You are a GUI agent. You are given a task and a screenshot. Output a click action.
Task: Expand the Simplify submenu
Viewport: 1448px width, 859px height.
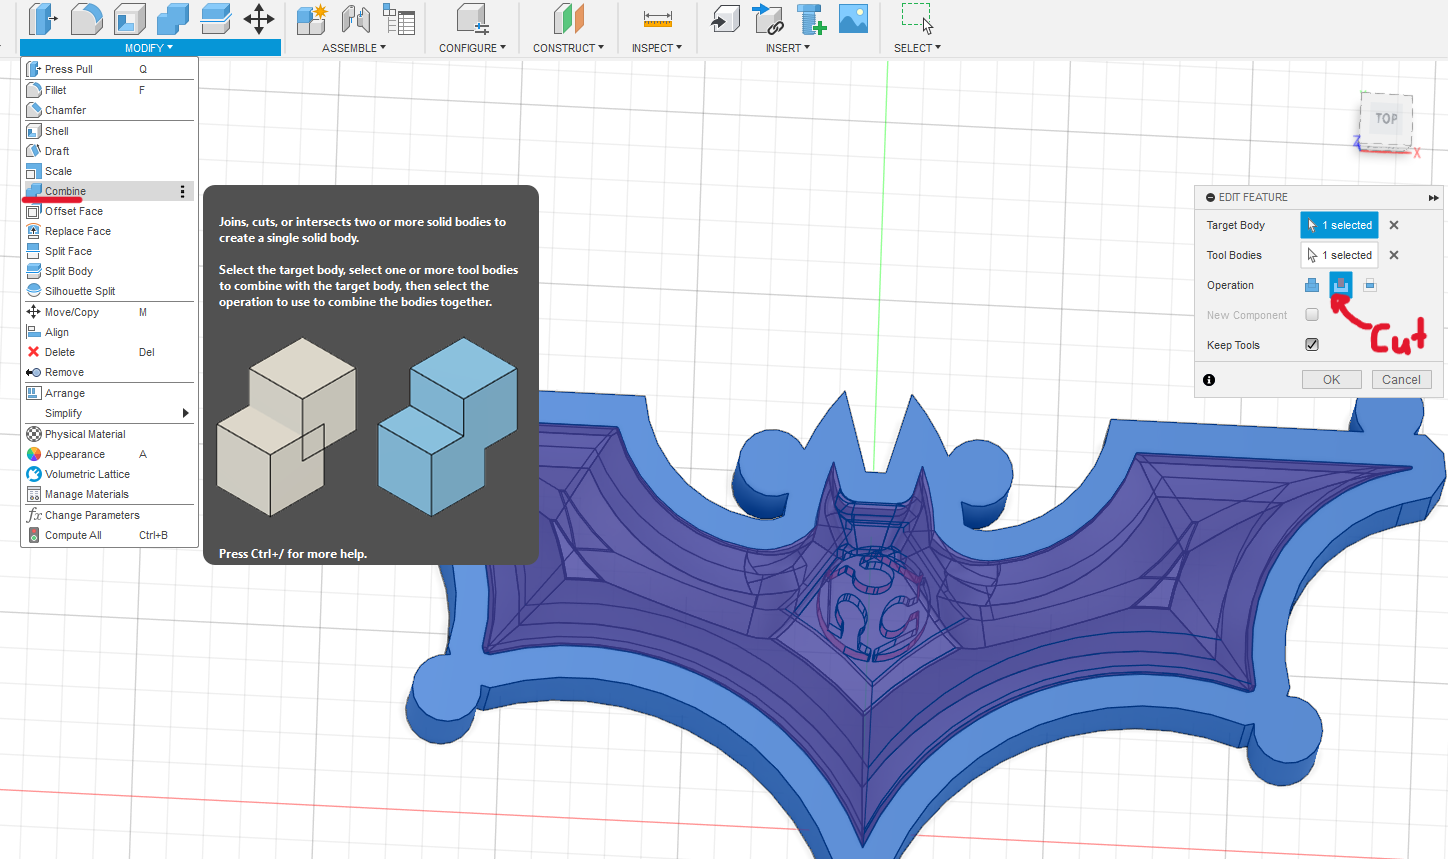tap(109, 413)
